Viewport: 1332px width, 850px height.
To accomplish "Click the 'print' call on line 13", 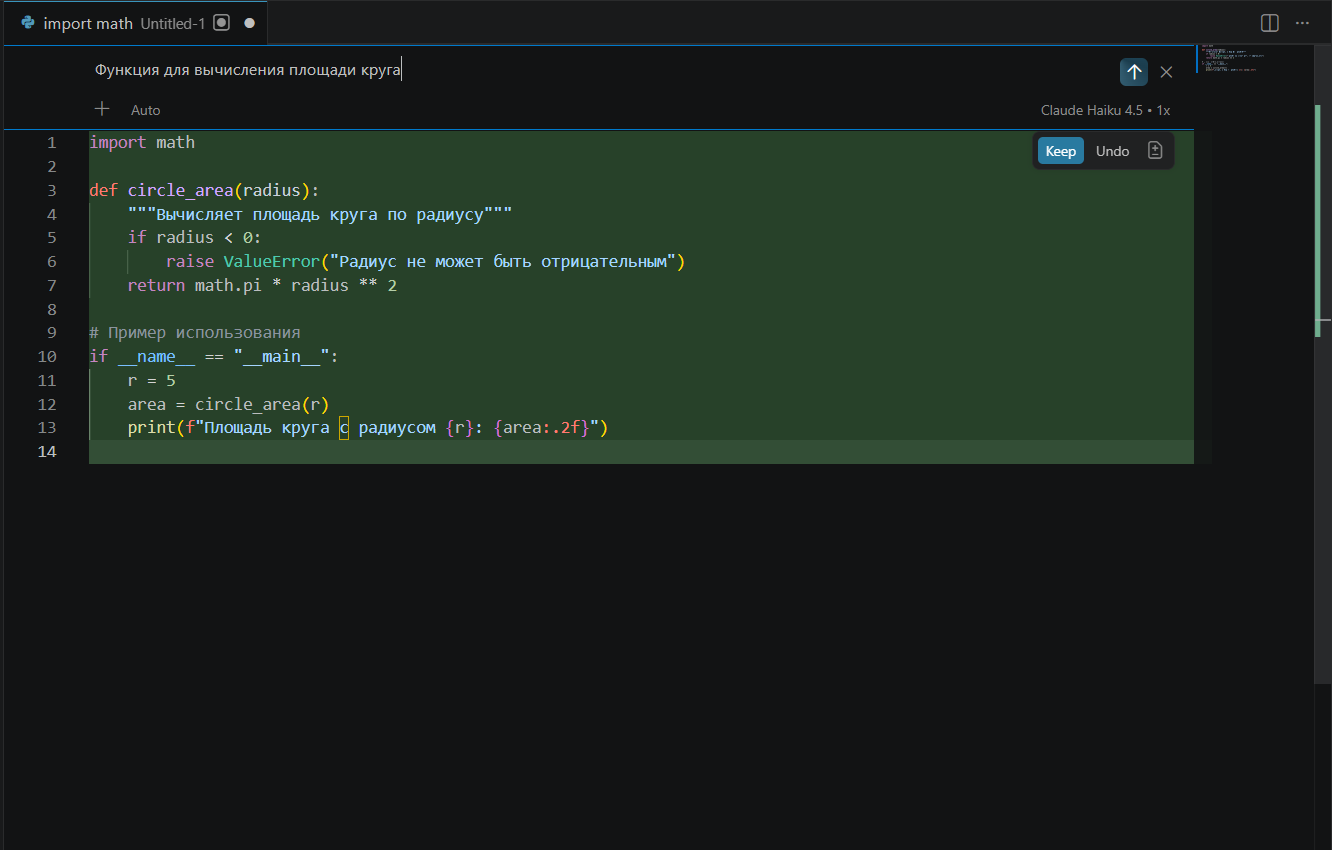I will click(x=152, y=428).
